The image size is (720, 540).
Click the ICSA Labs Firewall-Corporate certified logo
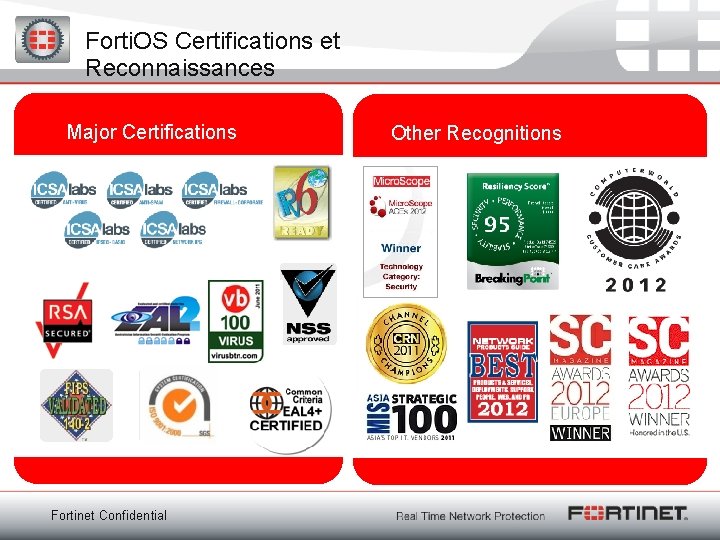tap(223, 190)
